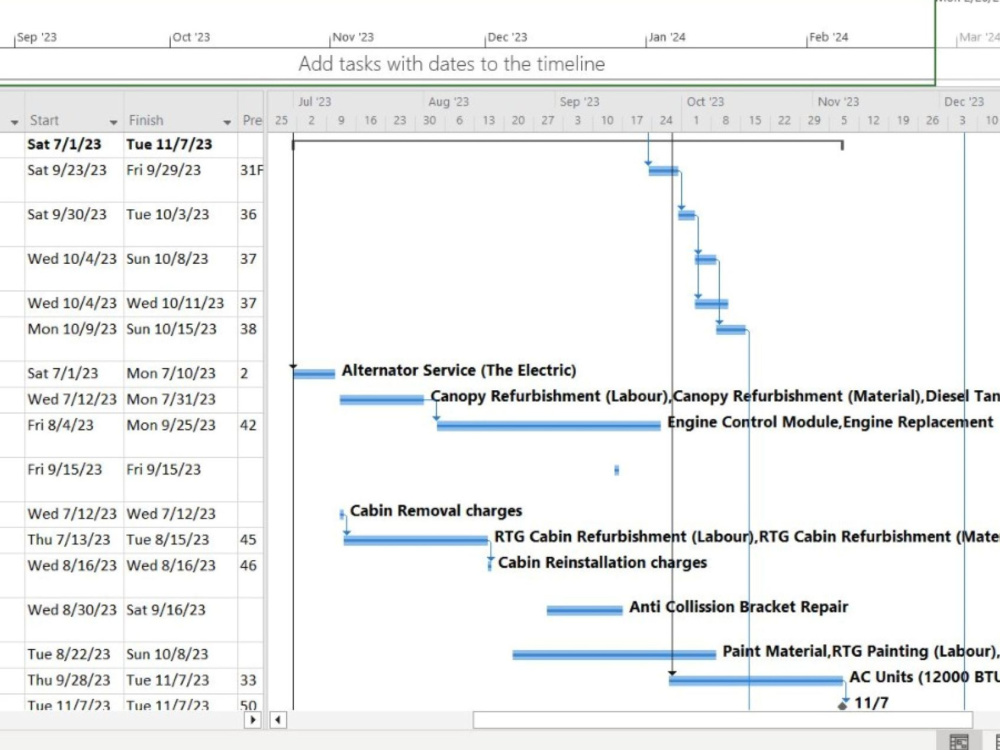
Task: Click the Gantt chart's scroll left arrow
Action: [277, 720]
